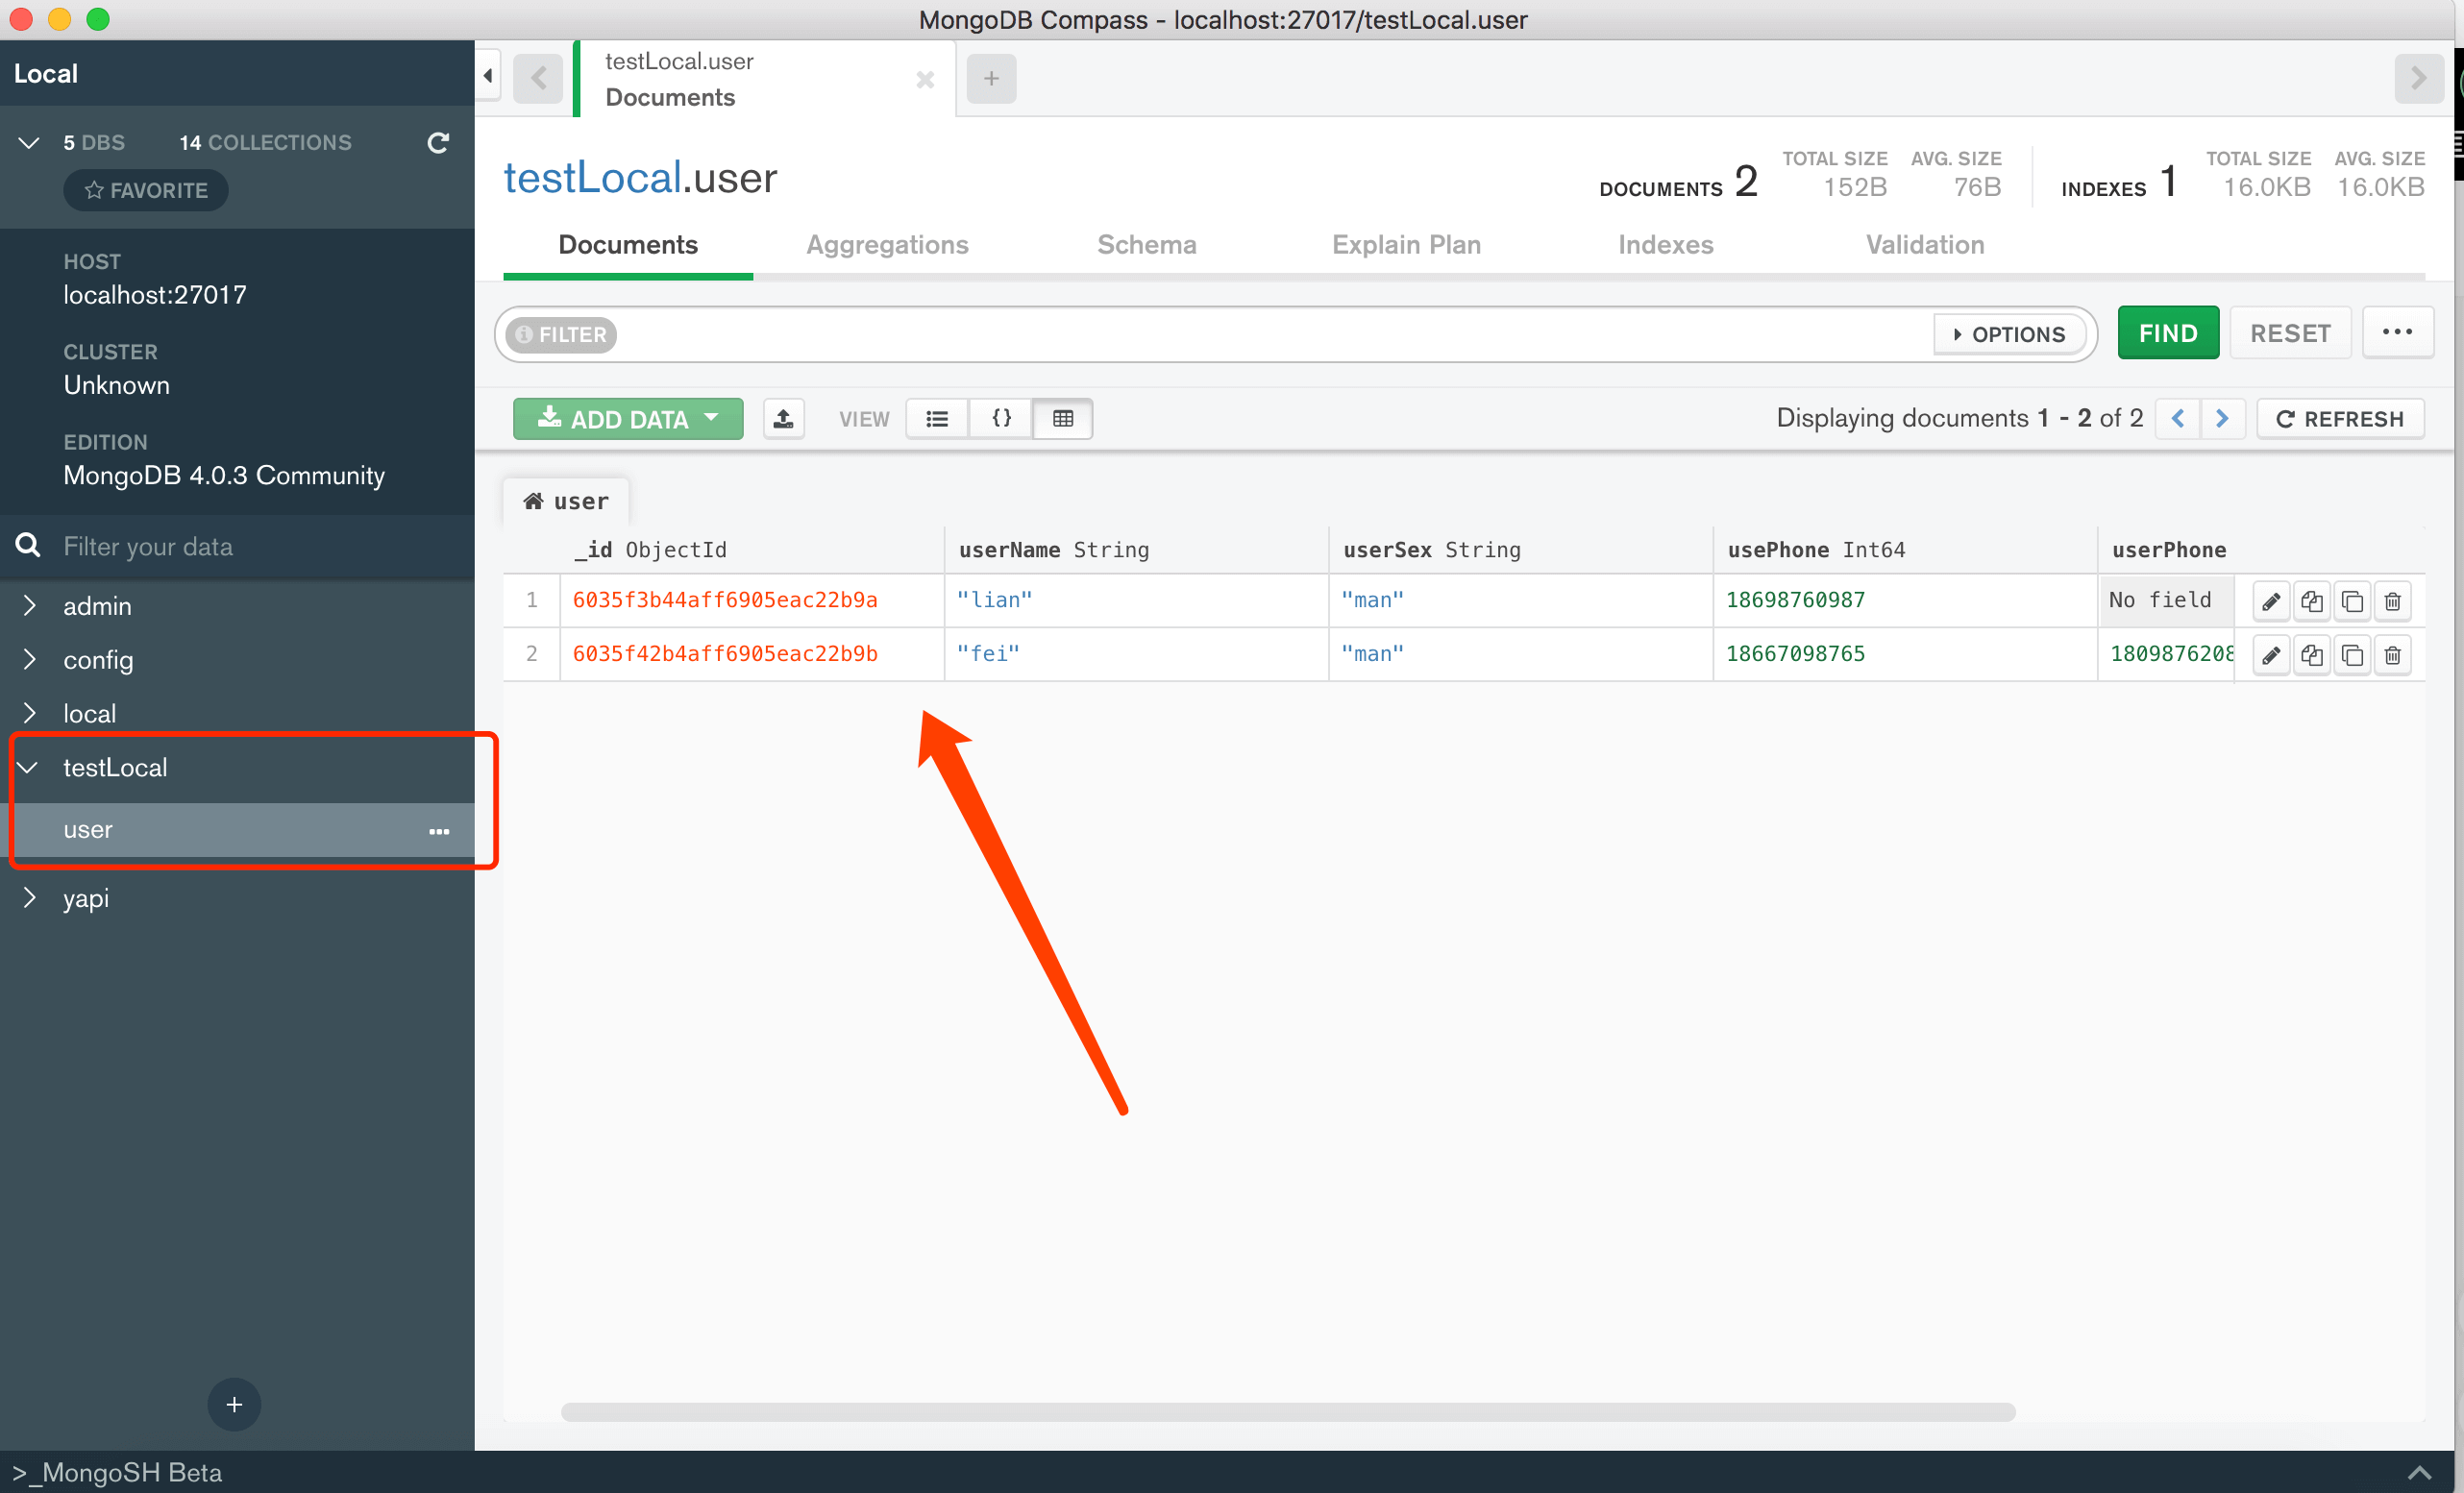The image size is (2464, 1493).
Task: Collapse the testLocal database tree
Action: (26, 767)
